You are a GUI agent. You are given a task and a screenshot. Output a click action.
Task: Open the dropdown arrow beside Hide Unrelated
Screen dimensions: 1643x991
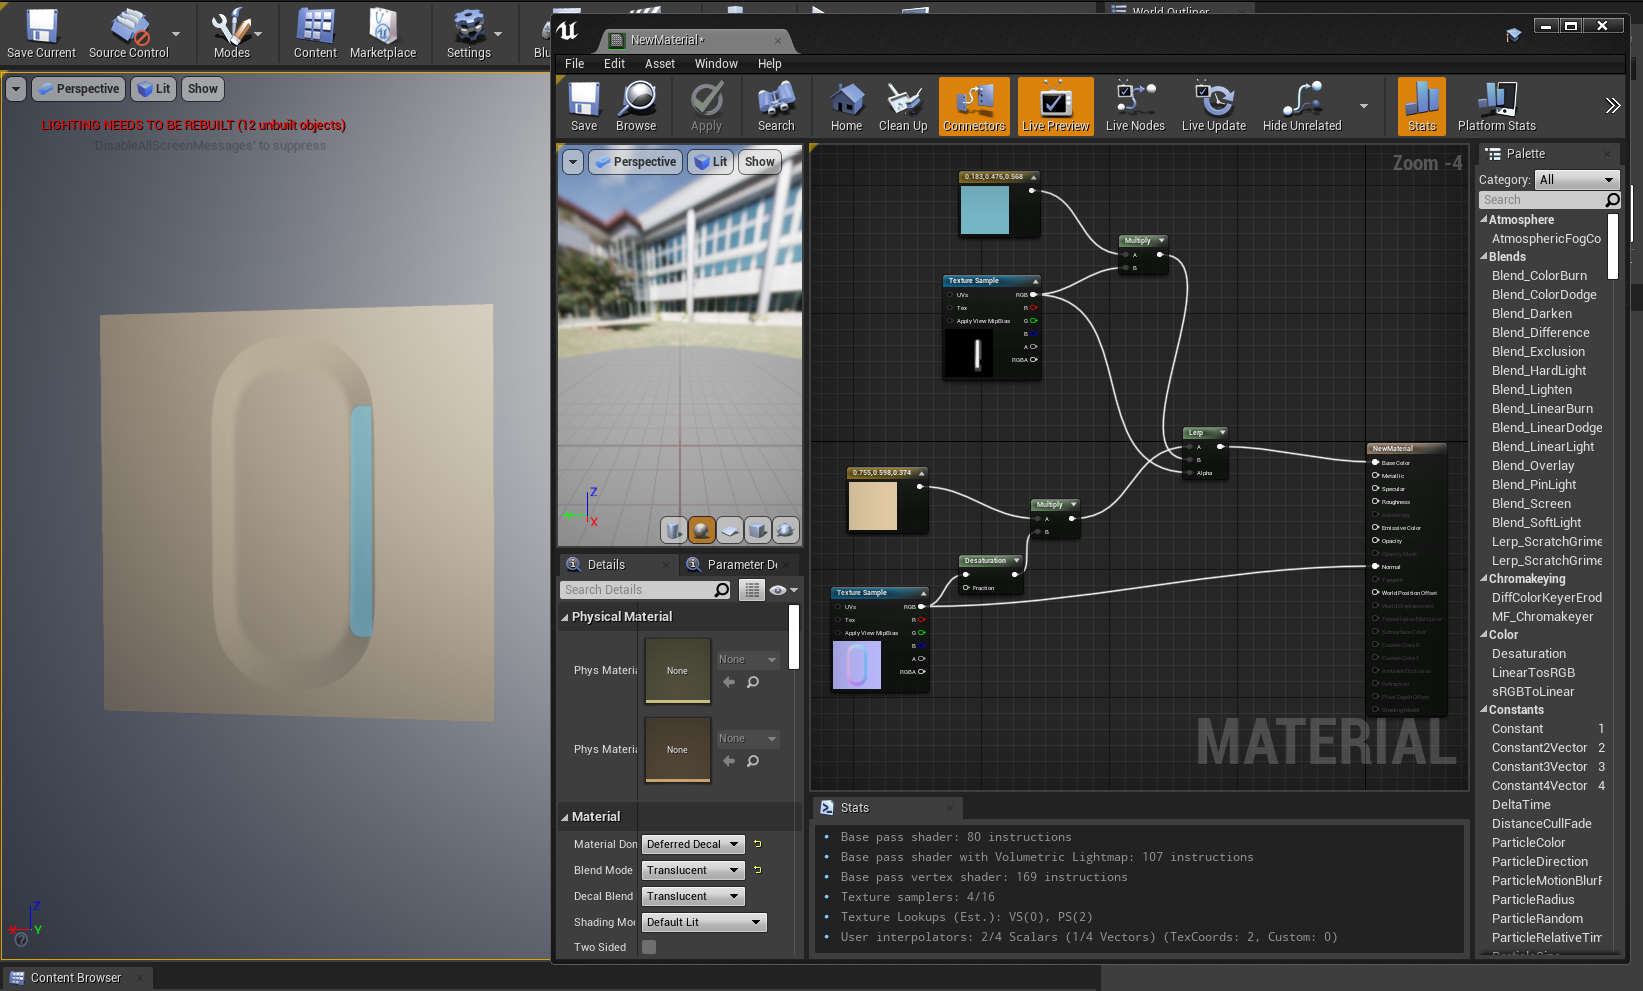[x=1364, y=106]
